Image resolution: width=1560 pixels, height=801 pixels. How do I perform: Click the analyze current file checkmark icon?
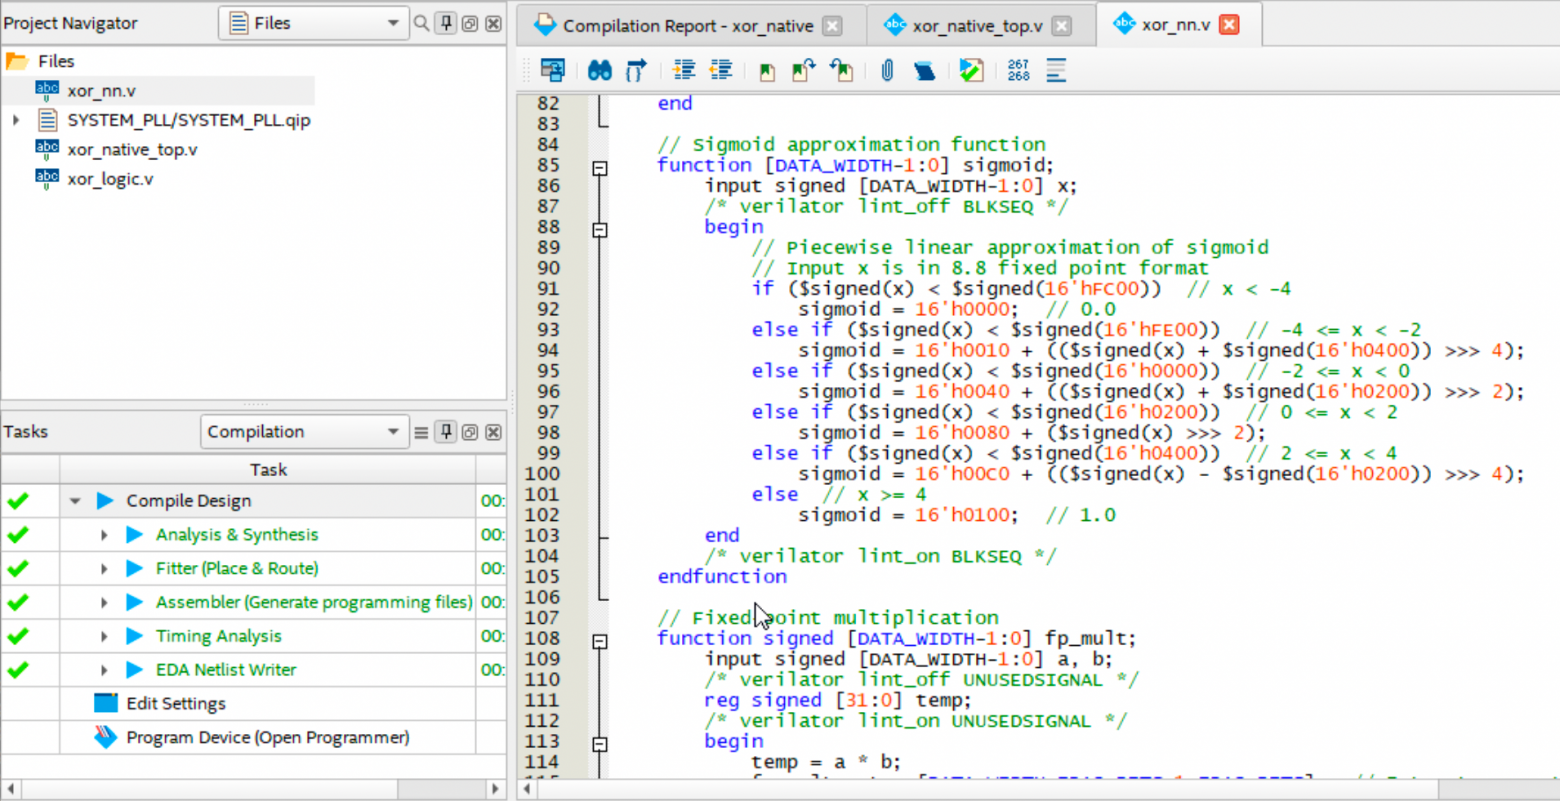click(x=971, y=70)
